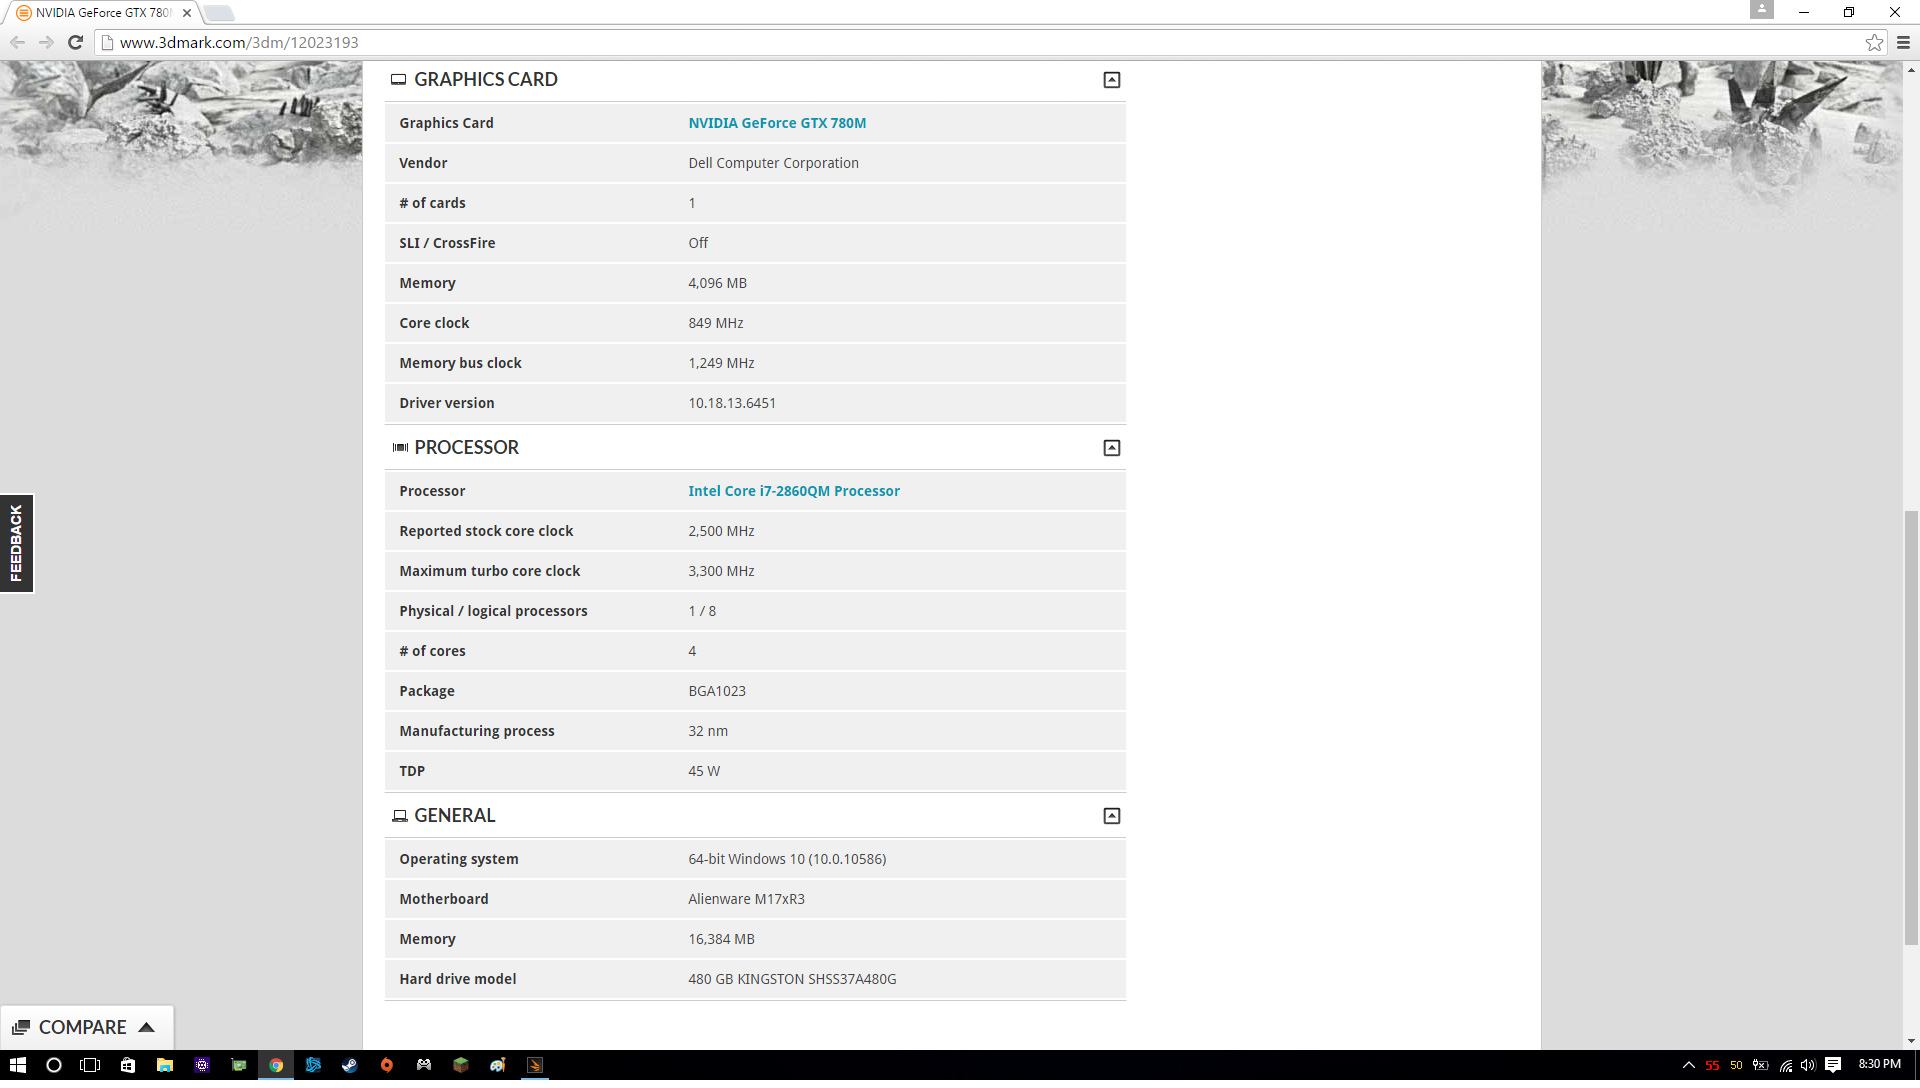Viewport: 1920px width, 1088px height.
Task: Launch Origin from the taskbar
Action: tap(387, 1065)
